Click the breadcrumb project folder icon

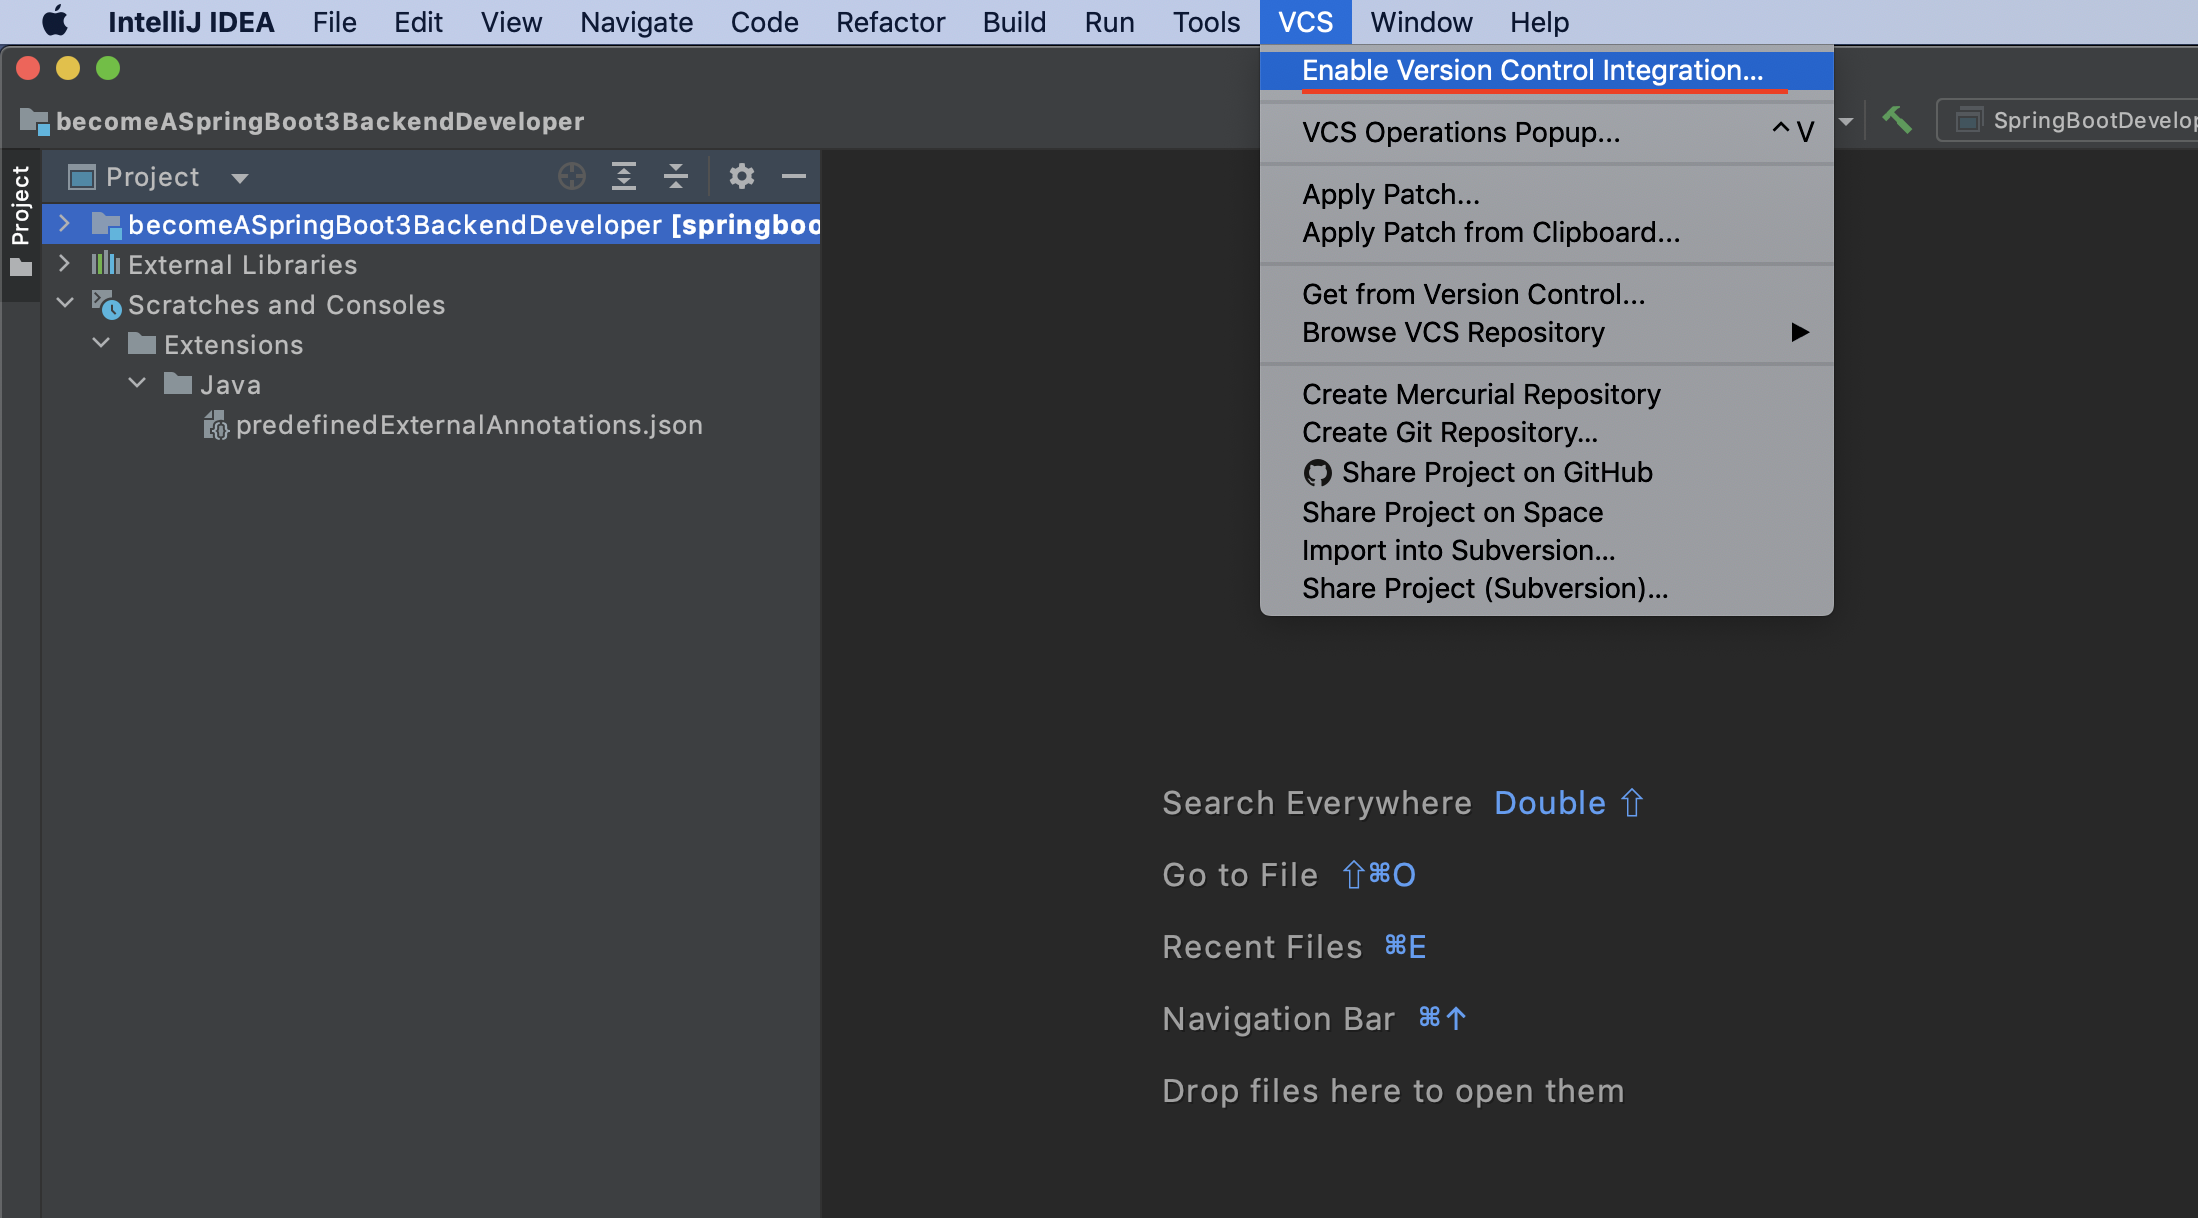[x=34, y=122]
